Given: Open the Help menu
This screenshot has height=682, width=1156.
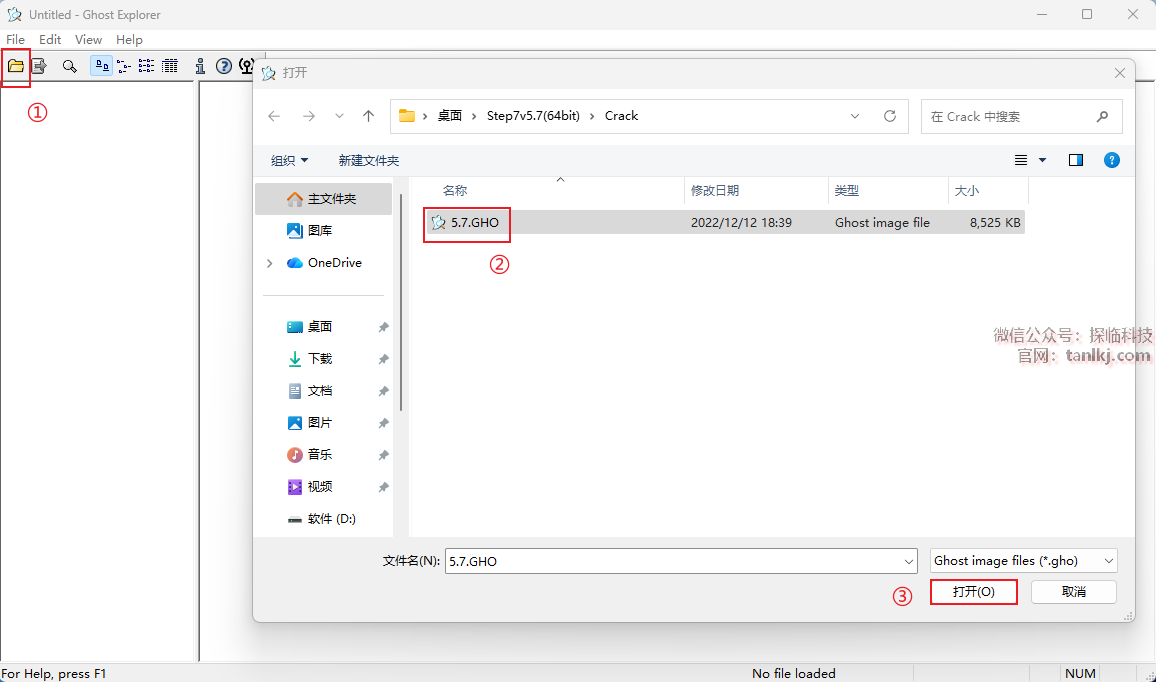Looking at the screenshot, I should [x=129, y=40].
